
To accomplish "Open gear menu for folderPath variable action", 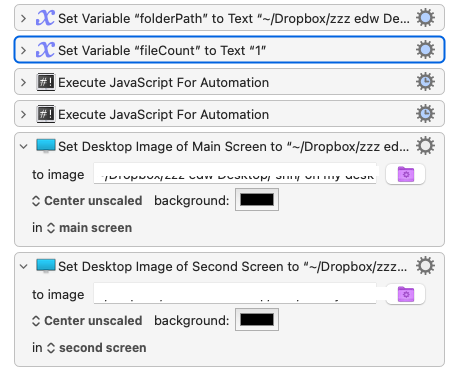I will tap(425, 18).
